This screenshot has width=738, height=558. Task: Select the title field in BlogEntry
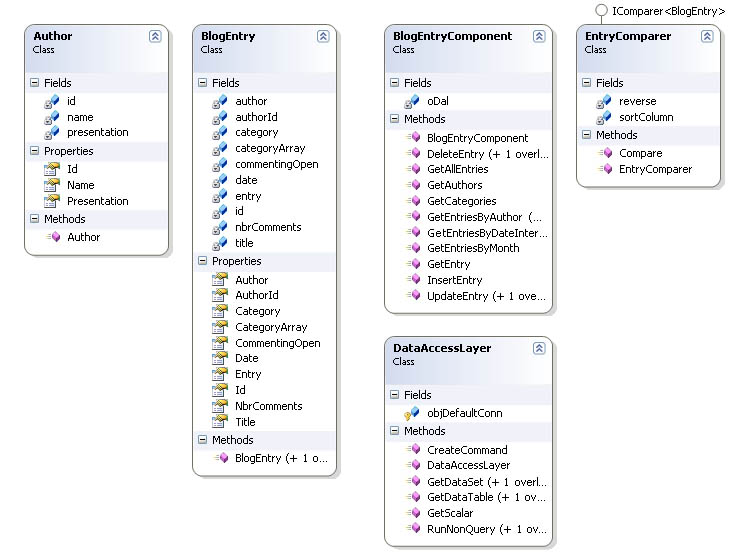(244, 243)
